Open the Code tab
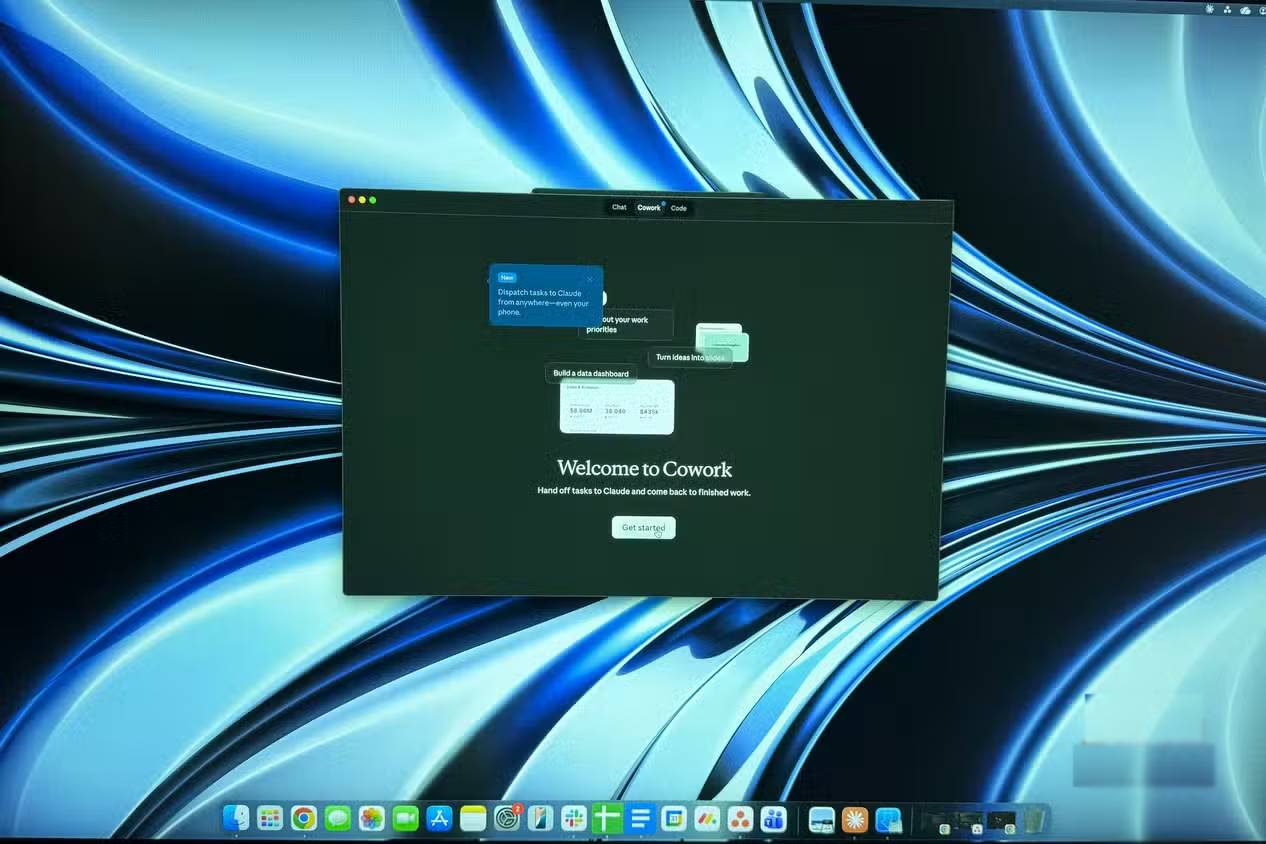Screen dimensions: 1266x844 point(679,208)
